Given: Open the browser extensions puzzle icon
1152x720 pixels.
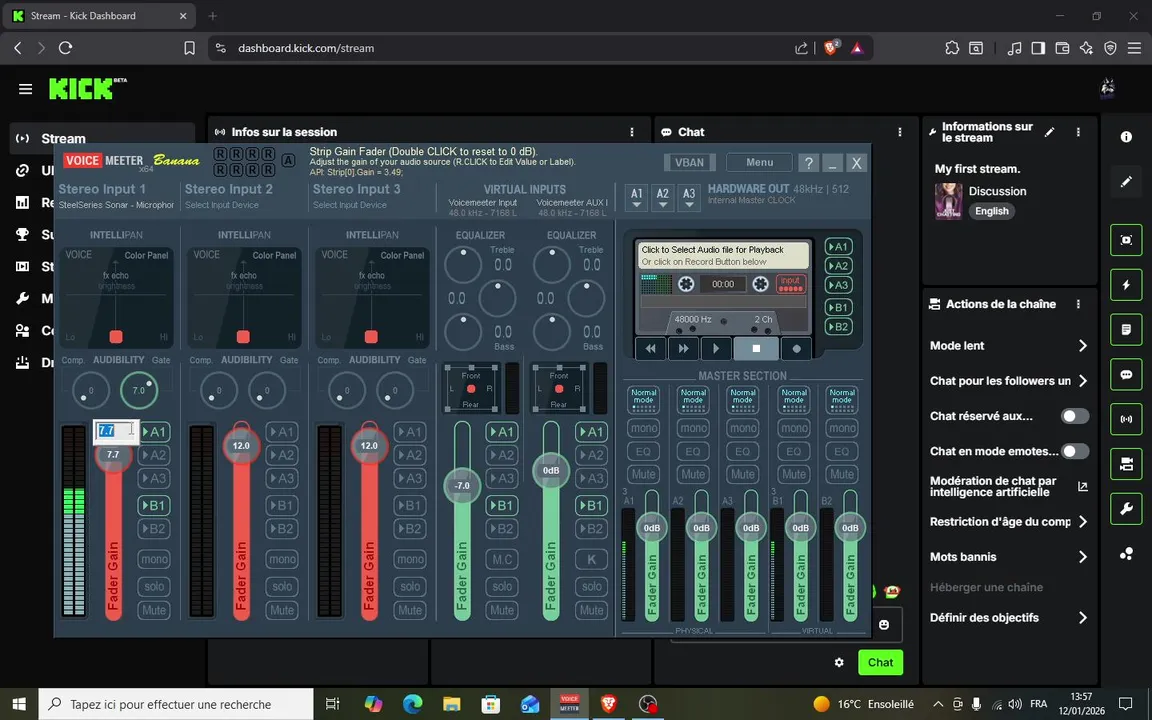Looking at the screenshot, I should click(952, 48).
